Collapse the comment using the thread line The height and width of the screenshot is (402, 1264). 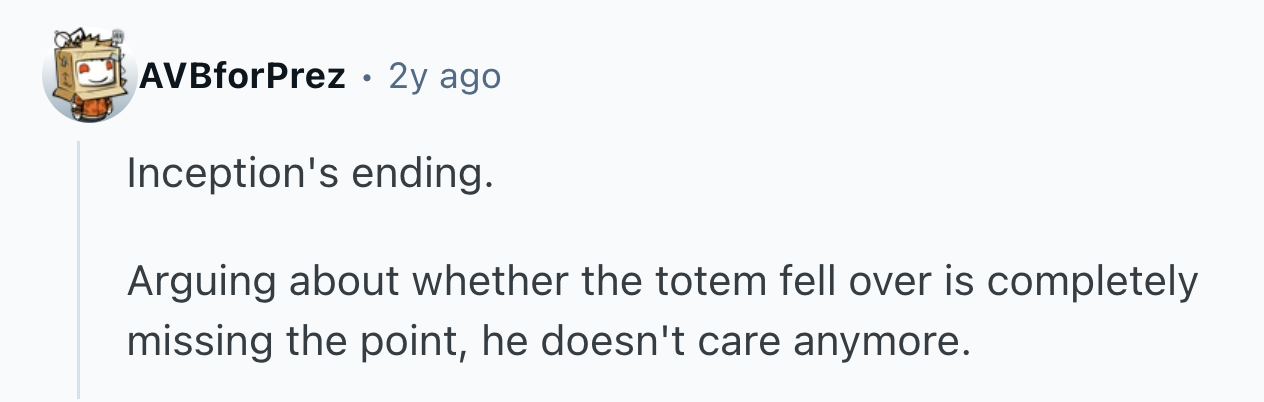(78, 270)
